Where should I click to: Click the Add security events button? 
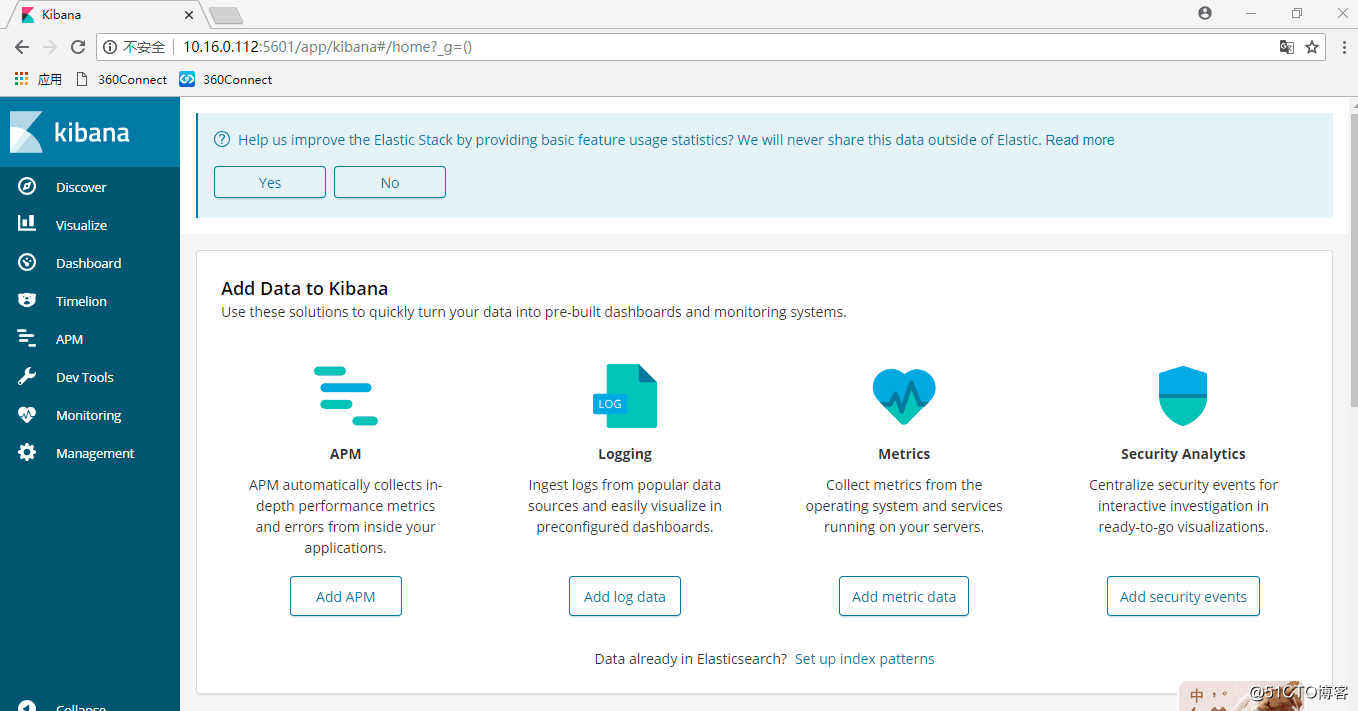coord(1183,596)
